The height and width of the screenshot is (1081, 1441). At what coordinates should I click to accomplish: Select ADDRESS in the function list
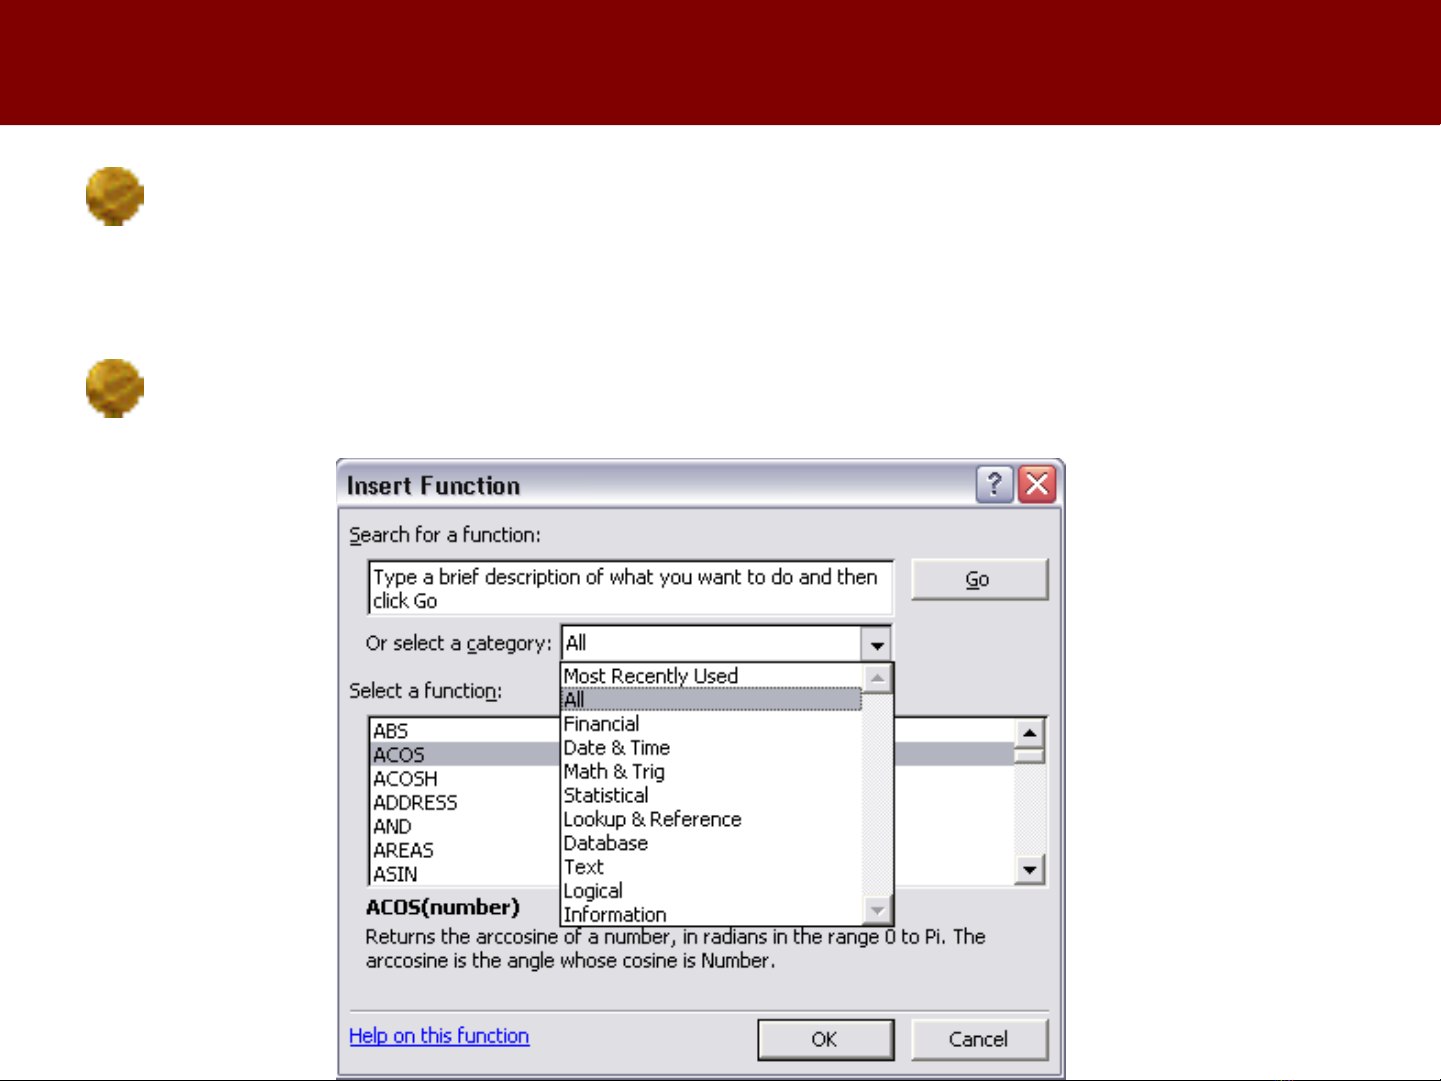(415, 803)
